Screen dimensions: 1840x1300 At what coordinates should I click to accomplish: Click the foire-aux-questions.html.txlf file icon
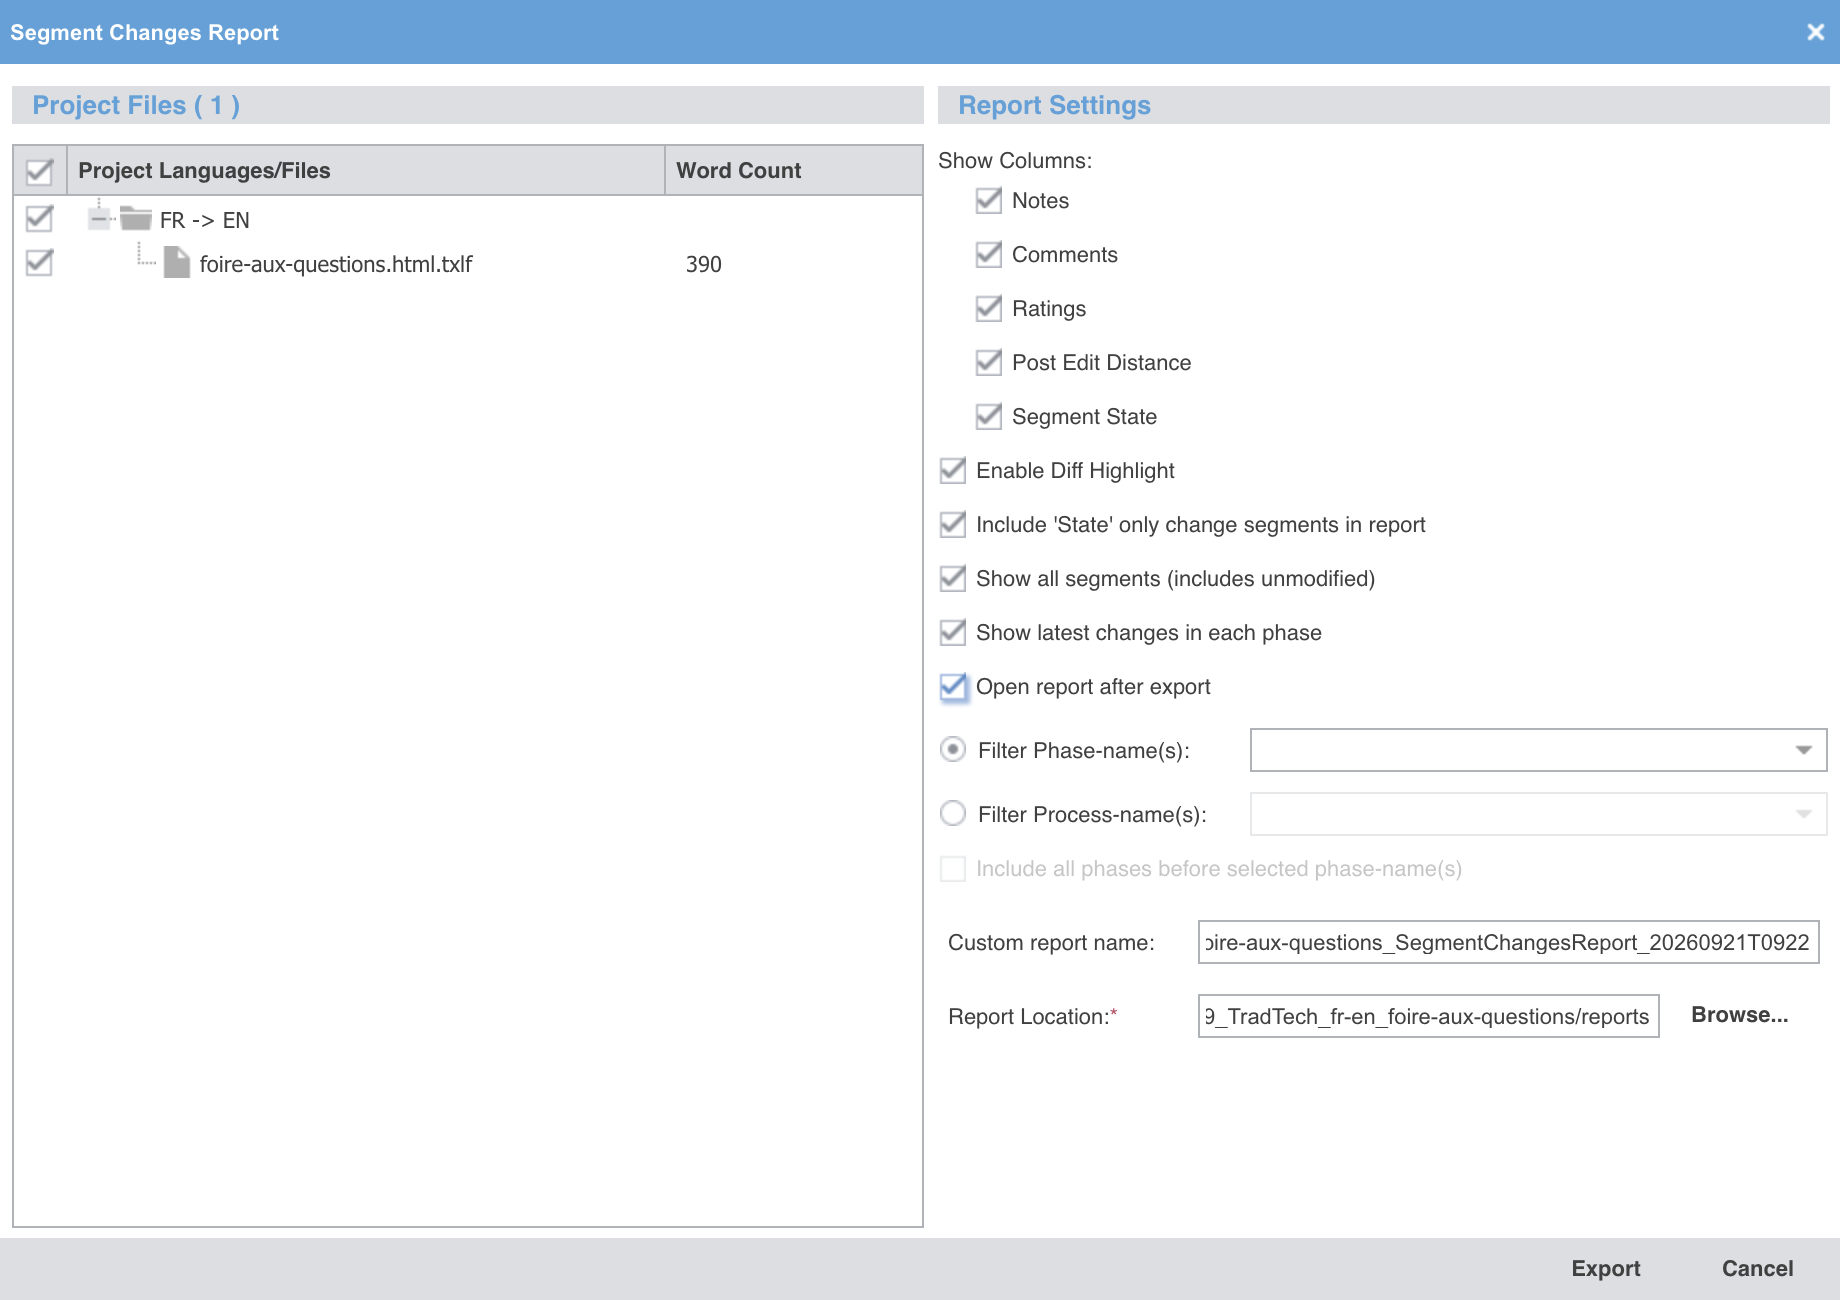pyautogui.click(x=177, y=263)
